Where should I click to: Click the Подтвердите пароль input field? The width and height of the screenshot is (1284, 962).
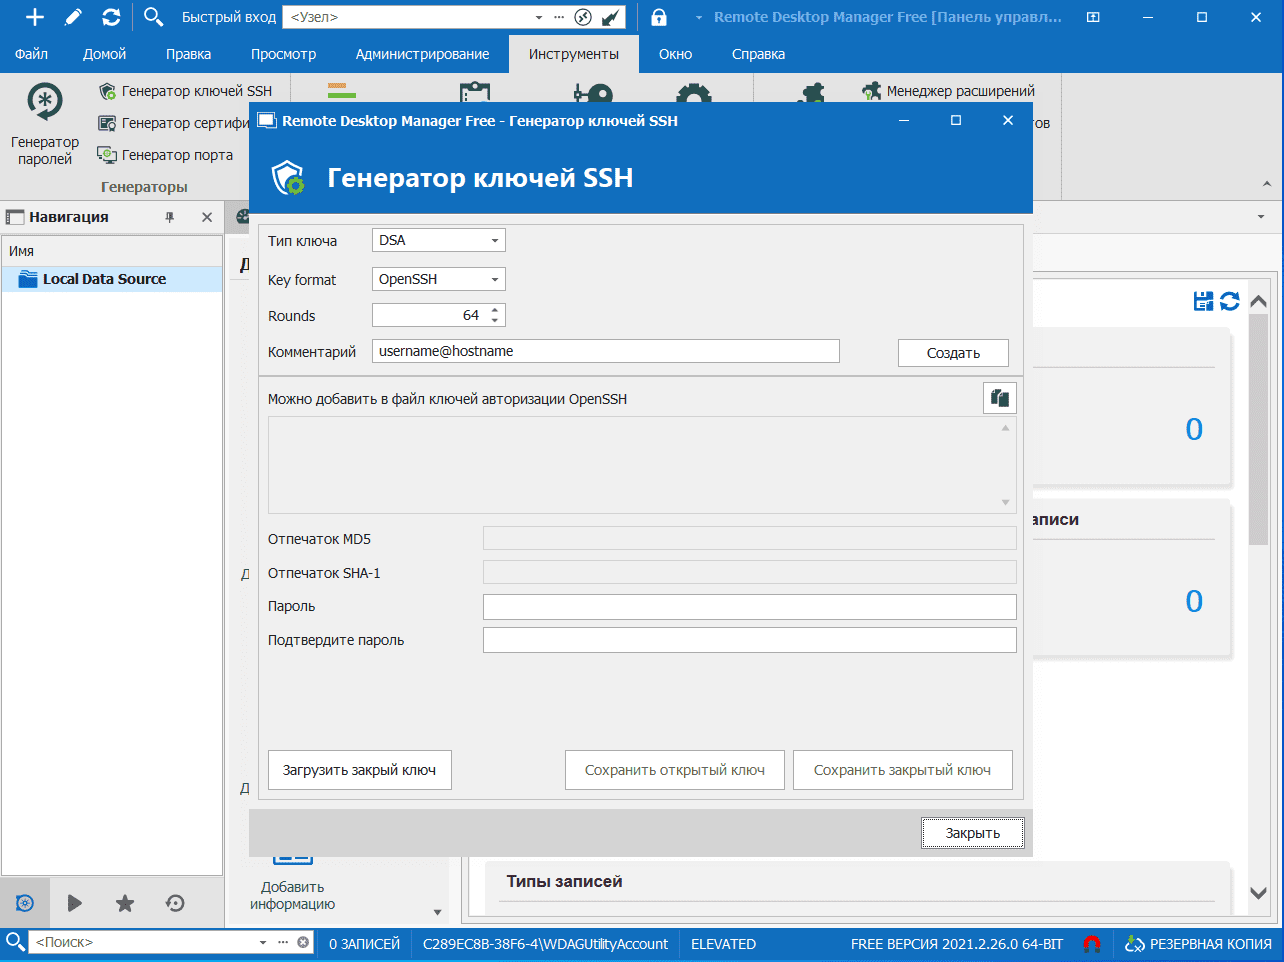[750, 640]
